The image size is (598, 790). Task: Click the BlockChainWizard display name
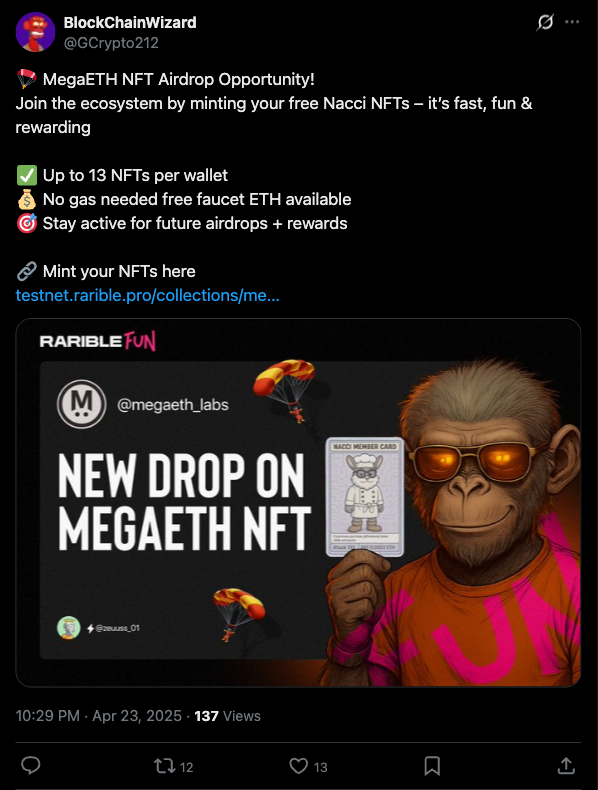click(x=130, y=23)
